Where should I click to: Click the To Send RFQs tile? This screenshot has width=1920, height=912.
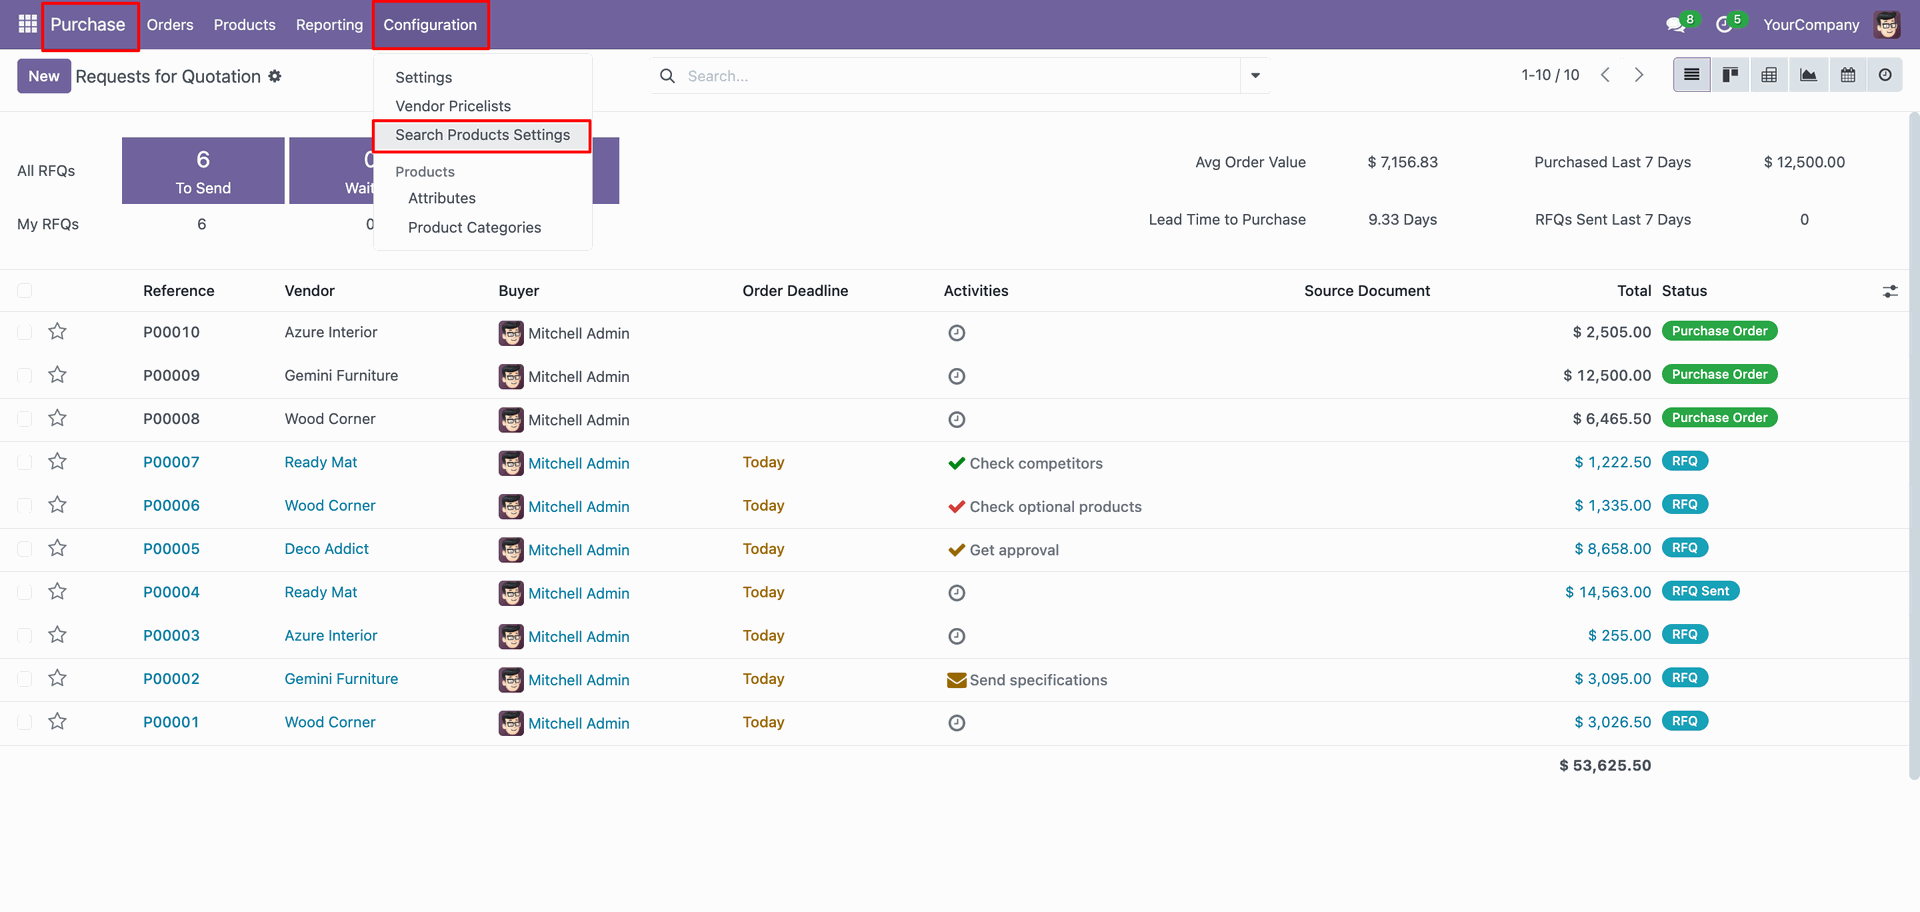pos(203,171)
